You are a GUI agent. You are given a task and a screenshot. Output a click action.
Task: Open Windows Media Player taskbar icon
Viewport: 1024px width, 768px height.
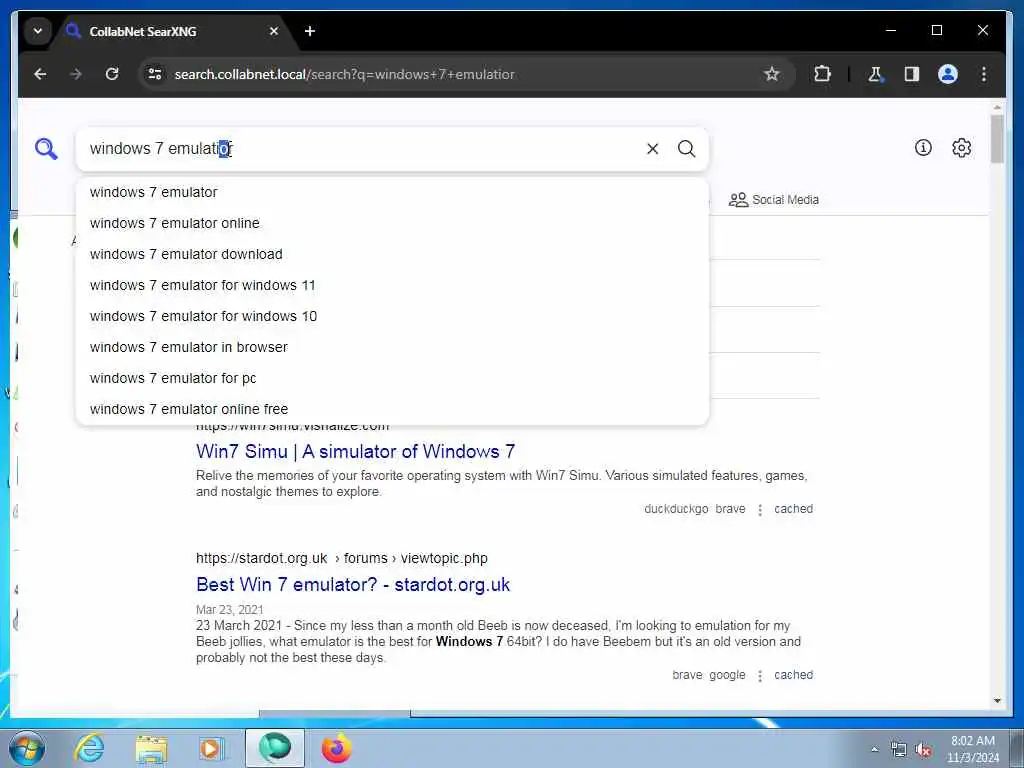click(212, 748)
